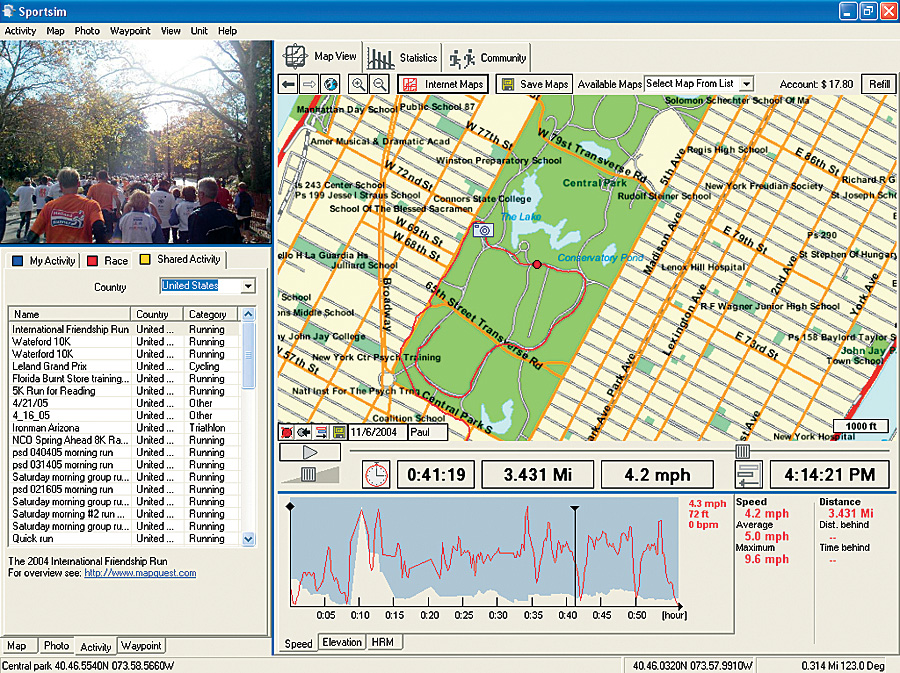Screen dimensions: 900x673
Task: Select the Elevation graph tab
Action: 342,642
